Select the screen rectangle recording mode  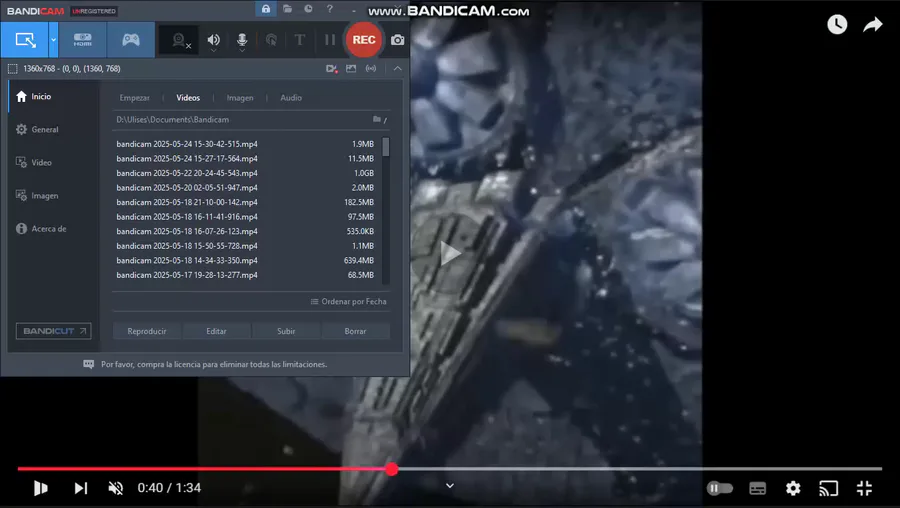click(25, 40)
